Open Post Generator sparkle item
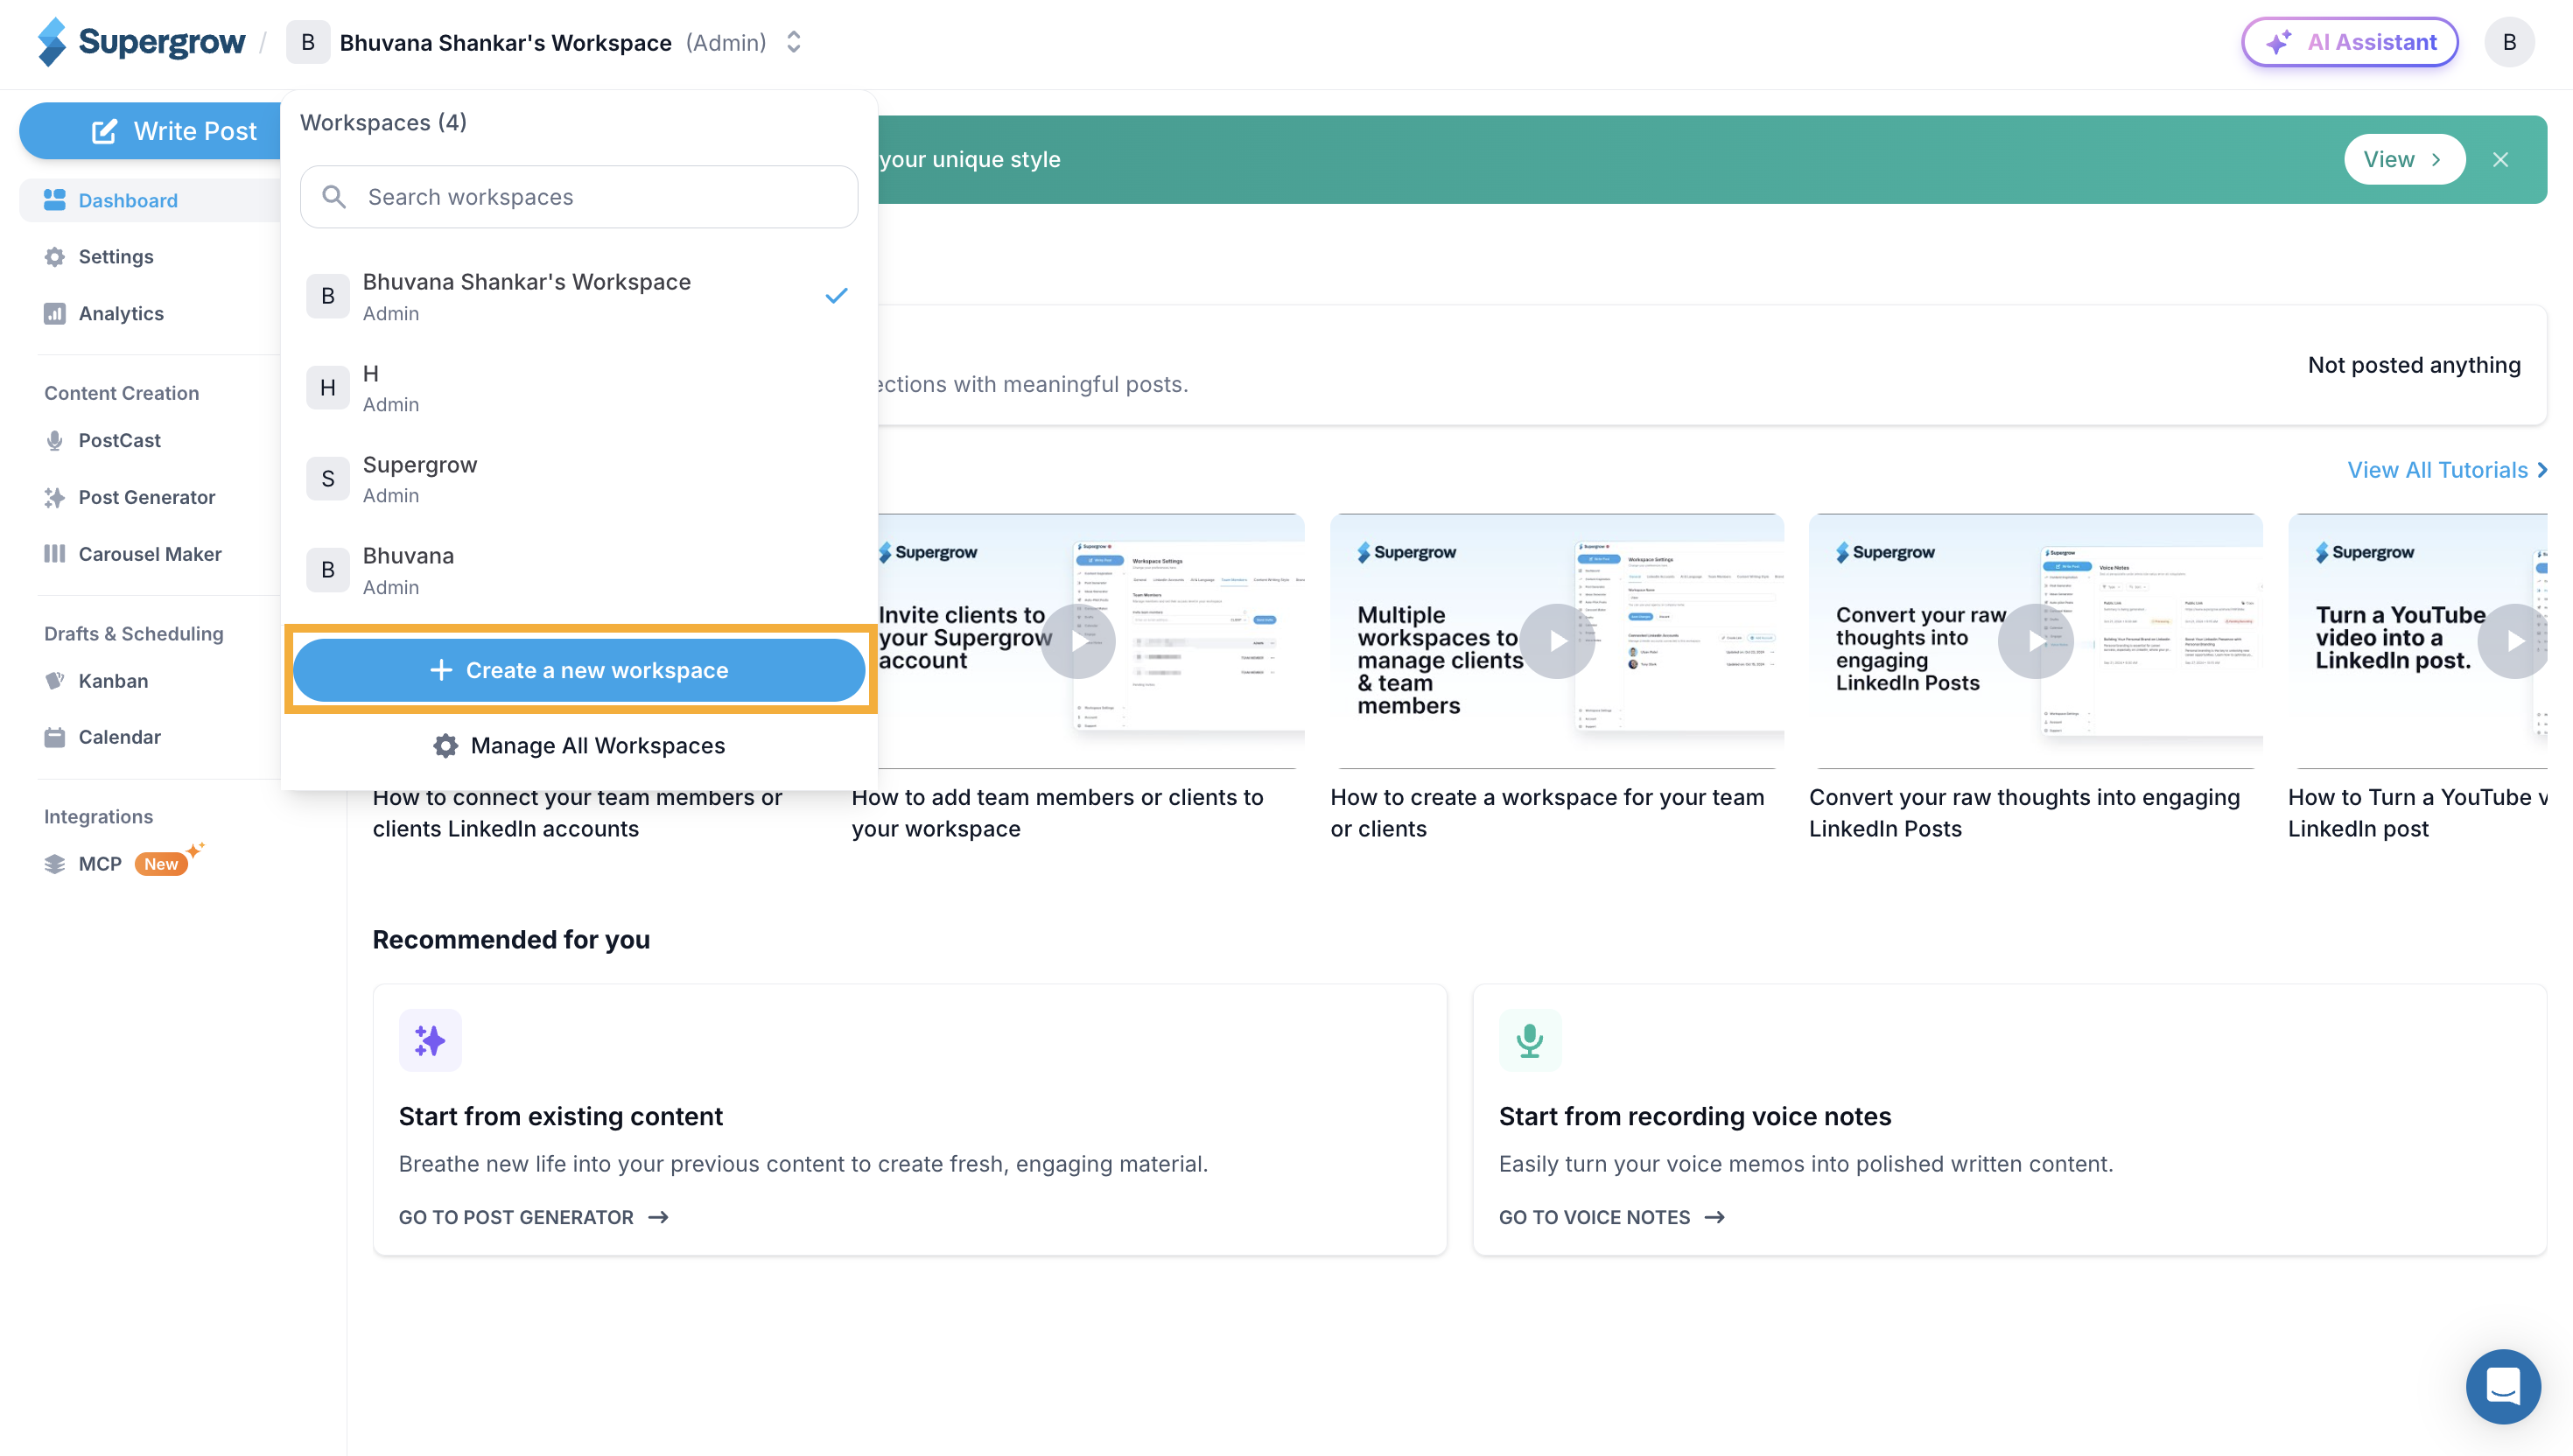The width and height of the screenshot is (2573, 1456). 129,497
